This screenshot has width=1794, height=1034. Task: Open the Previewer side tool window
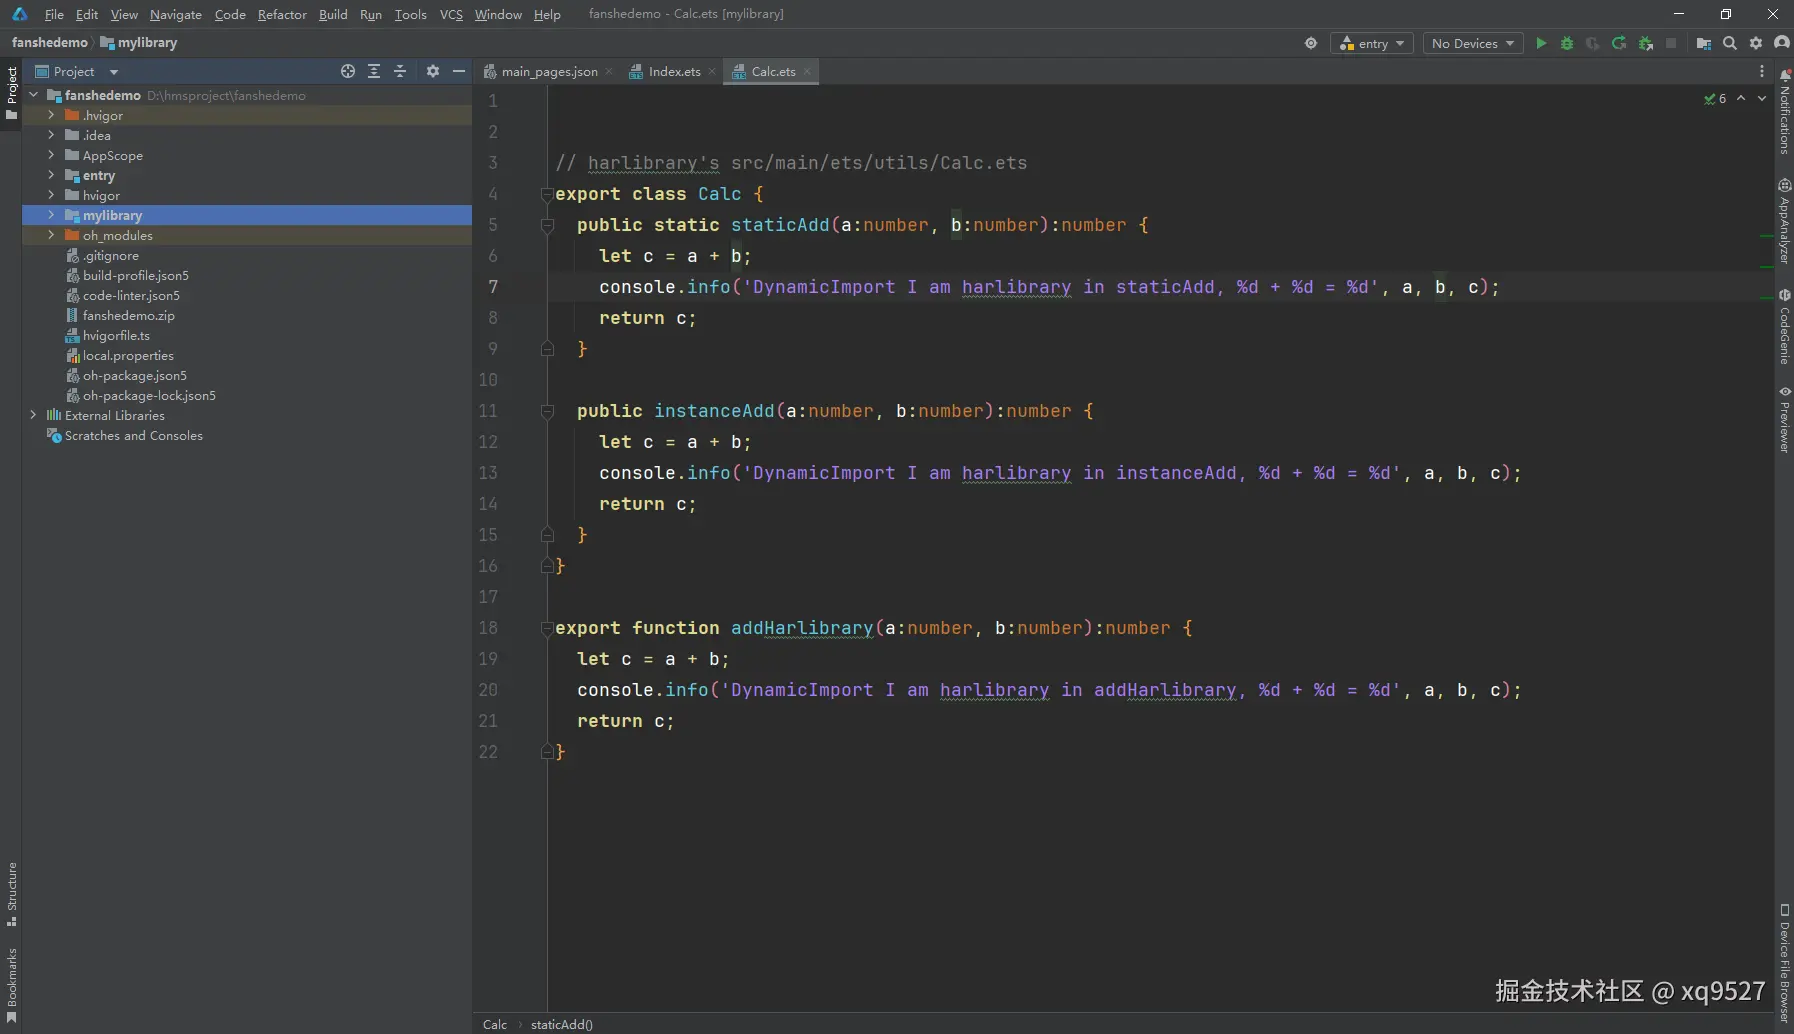pos(1784,420)
